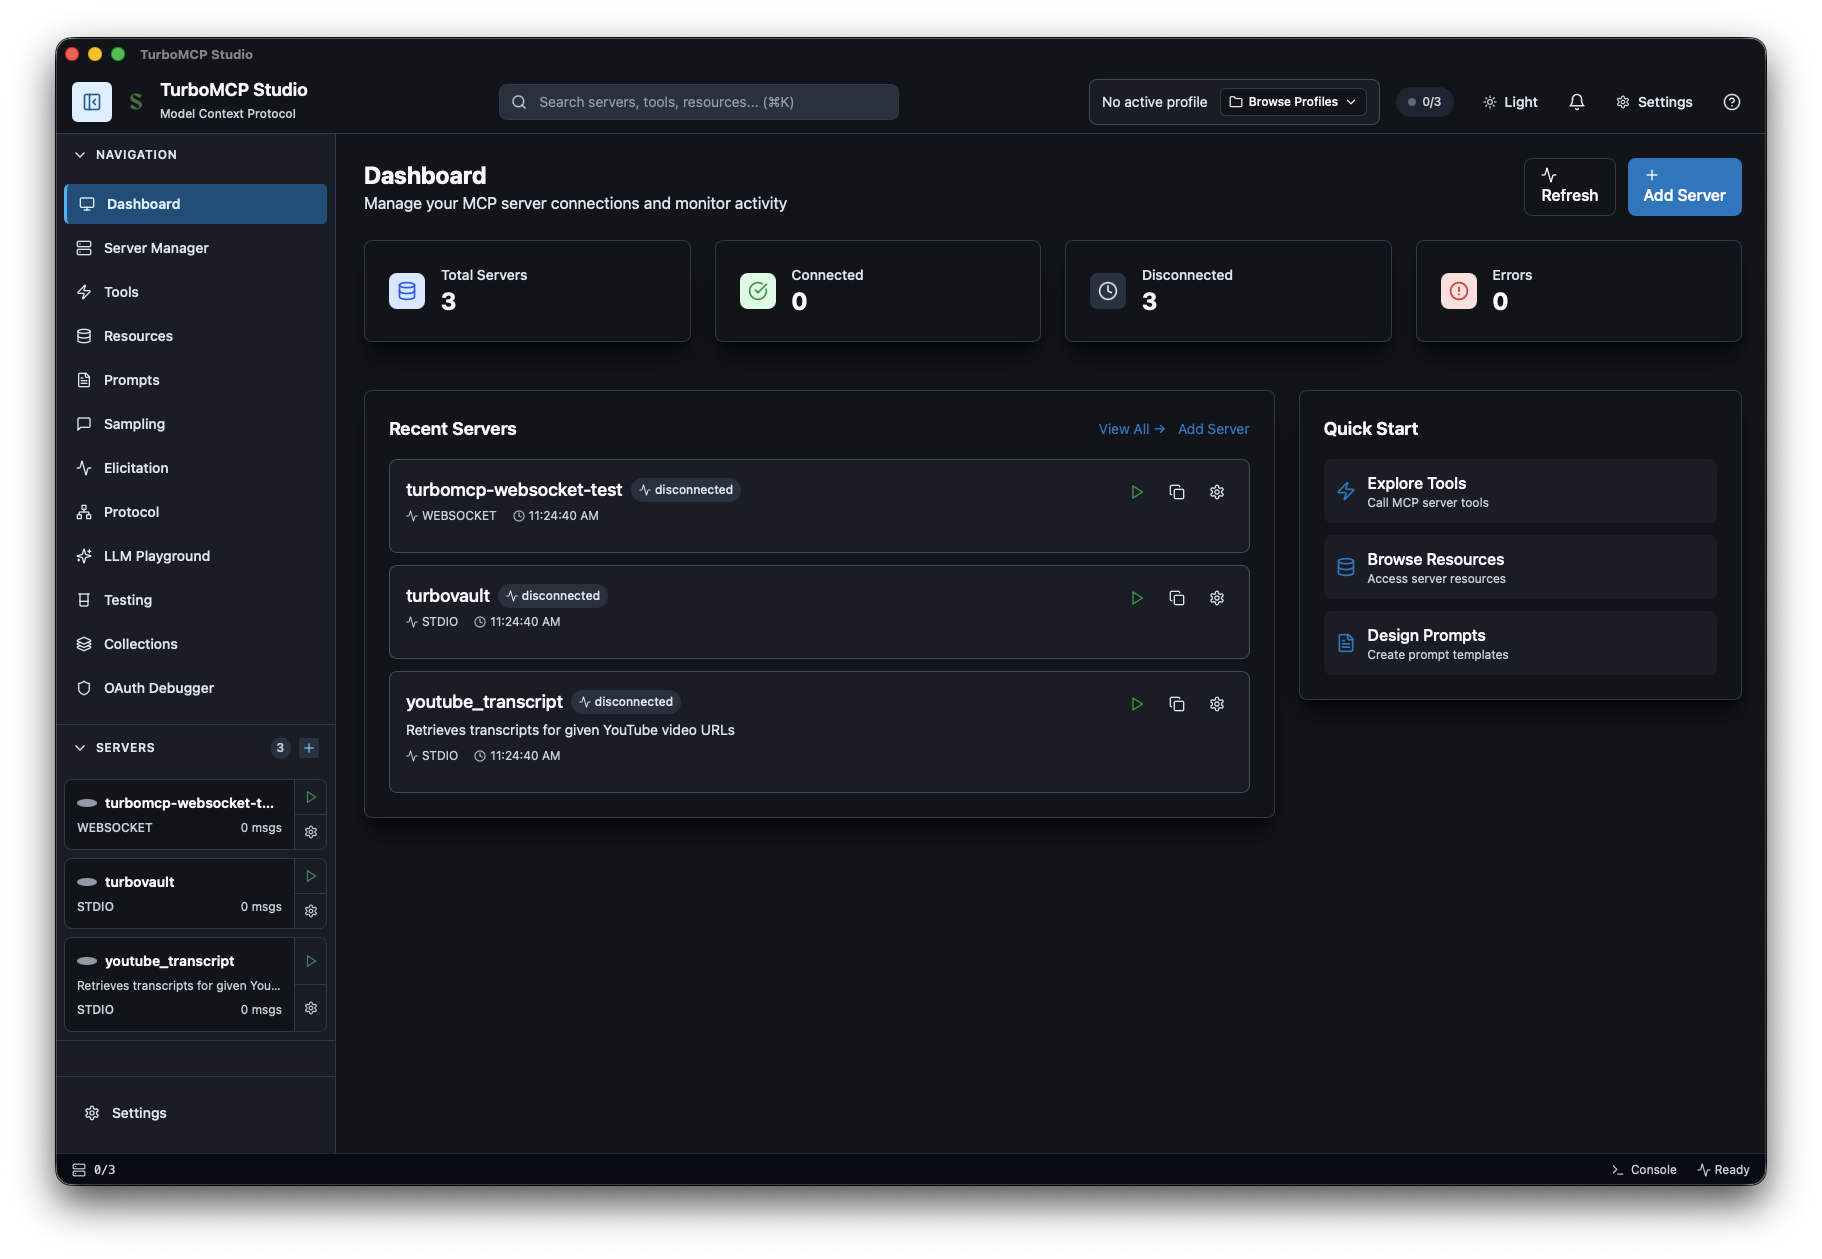Collapse the NAVIGATION section
The width and height of the screenshot is (1822, 1259).
[126, 155]
